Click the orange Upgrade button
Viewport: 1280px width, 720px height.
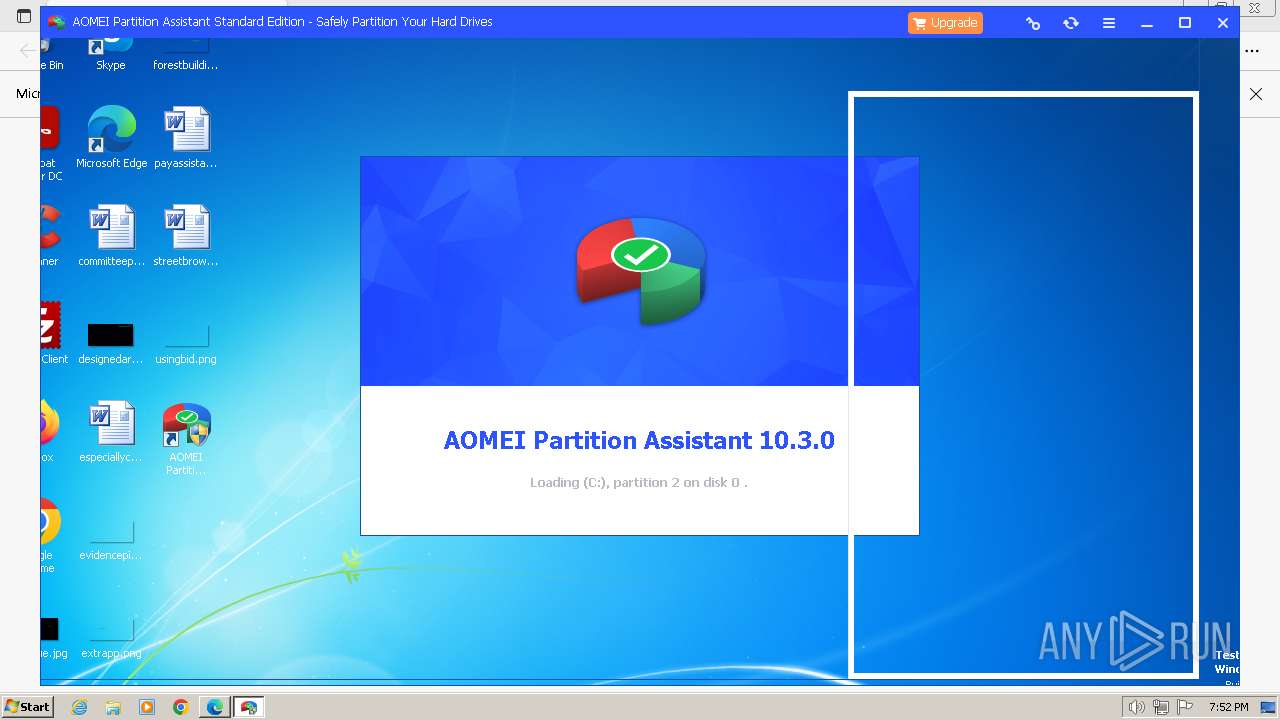point(945,23)
